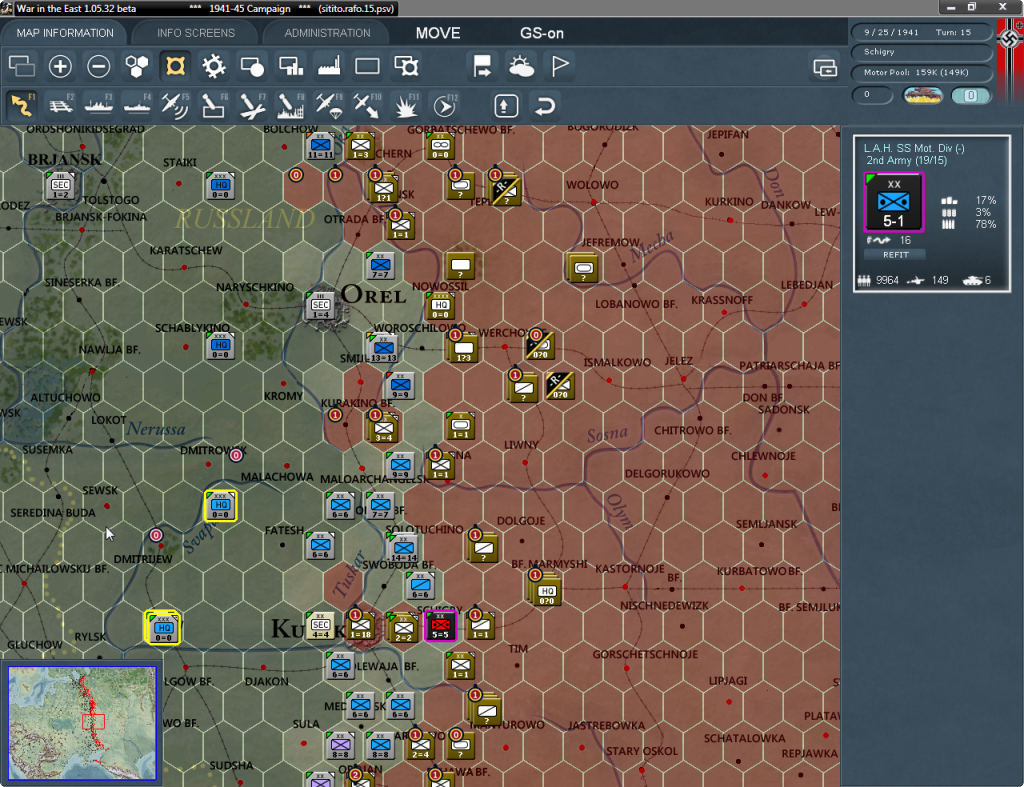
Task: Click the upward arrow box icon
Action: point(506,106)
